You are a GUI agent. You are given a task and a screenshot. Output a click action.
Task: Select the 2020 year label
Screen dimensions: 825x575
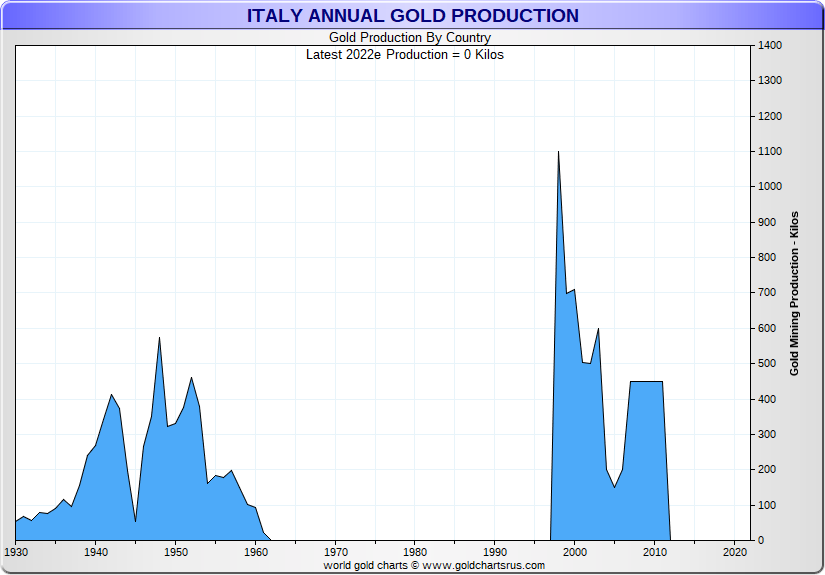tap(735, 552)
